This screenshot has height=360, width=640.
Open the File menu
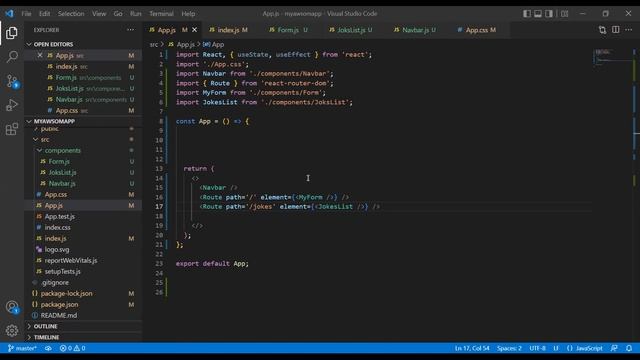click(26, 13)
